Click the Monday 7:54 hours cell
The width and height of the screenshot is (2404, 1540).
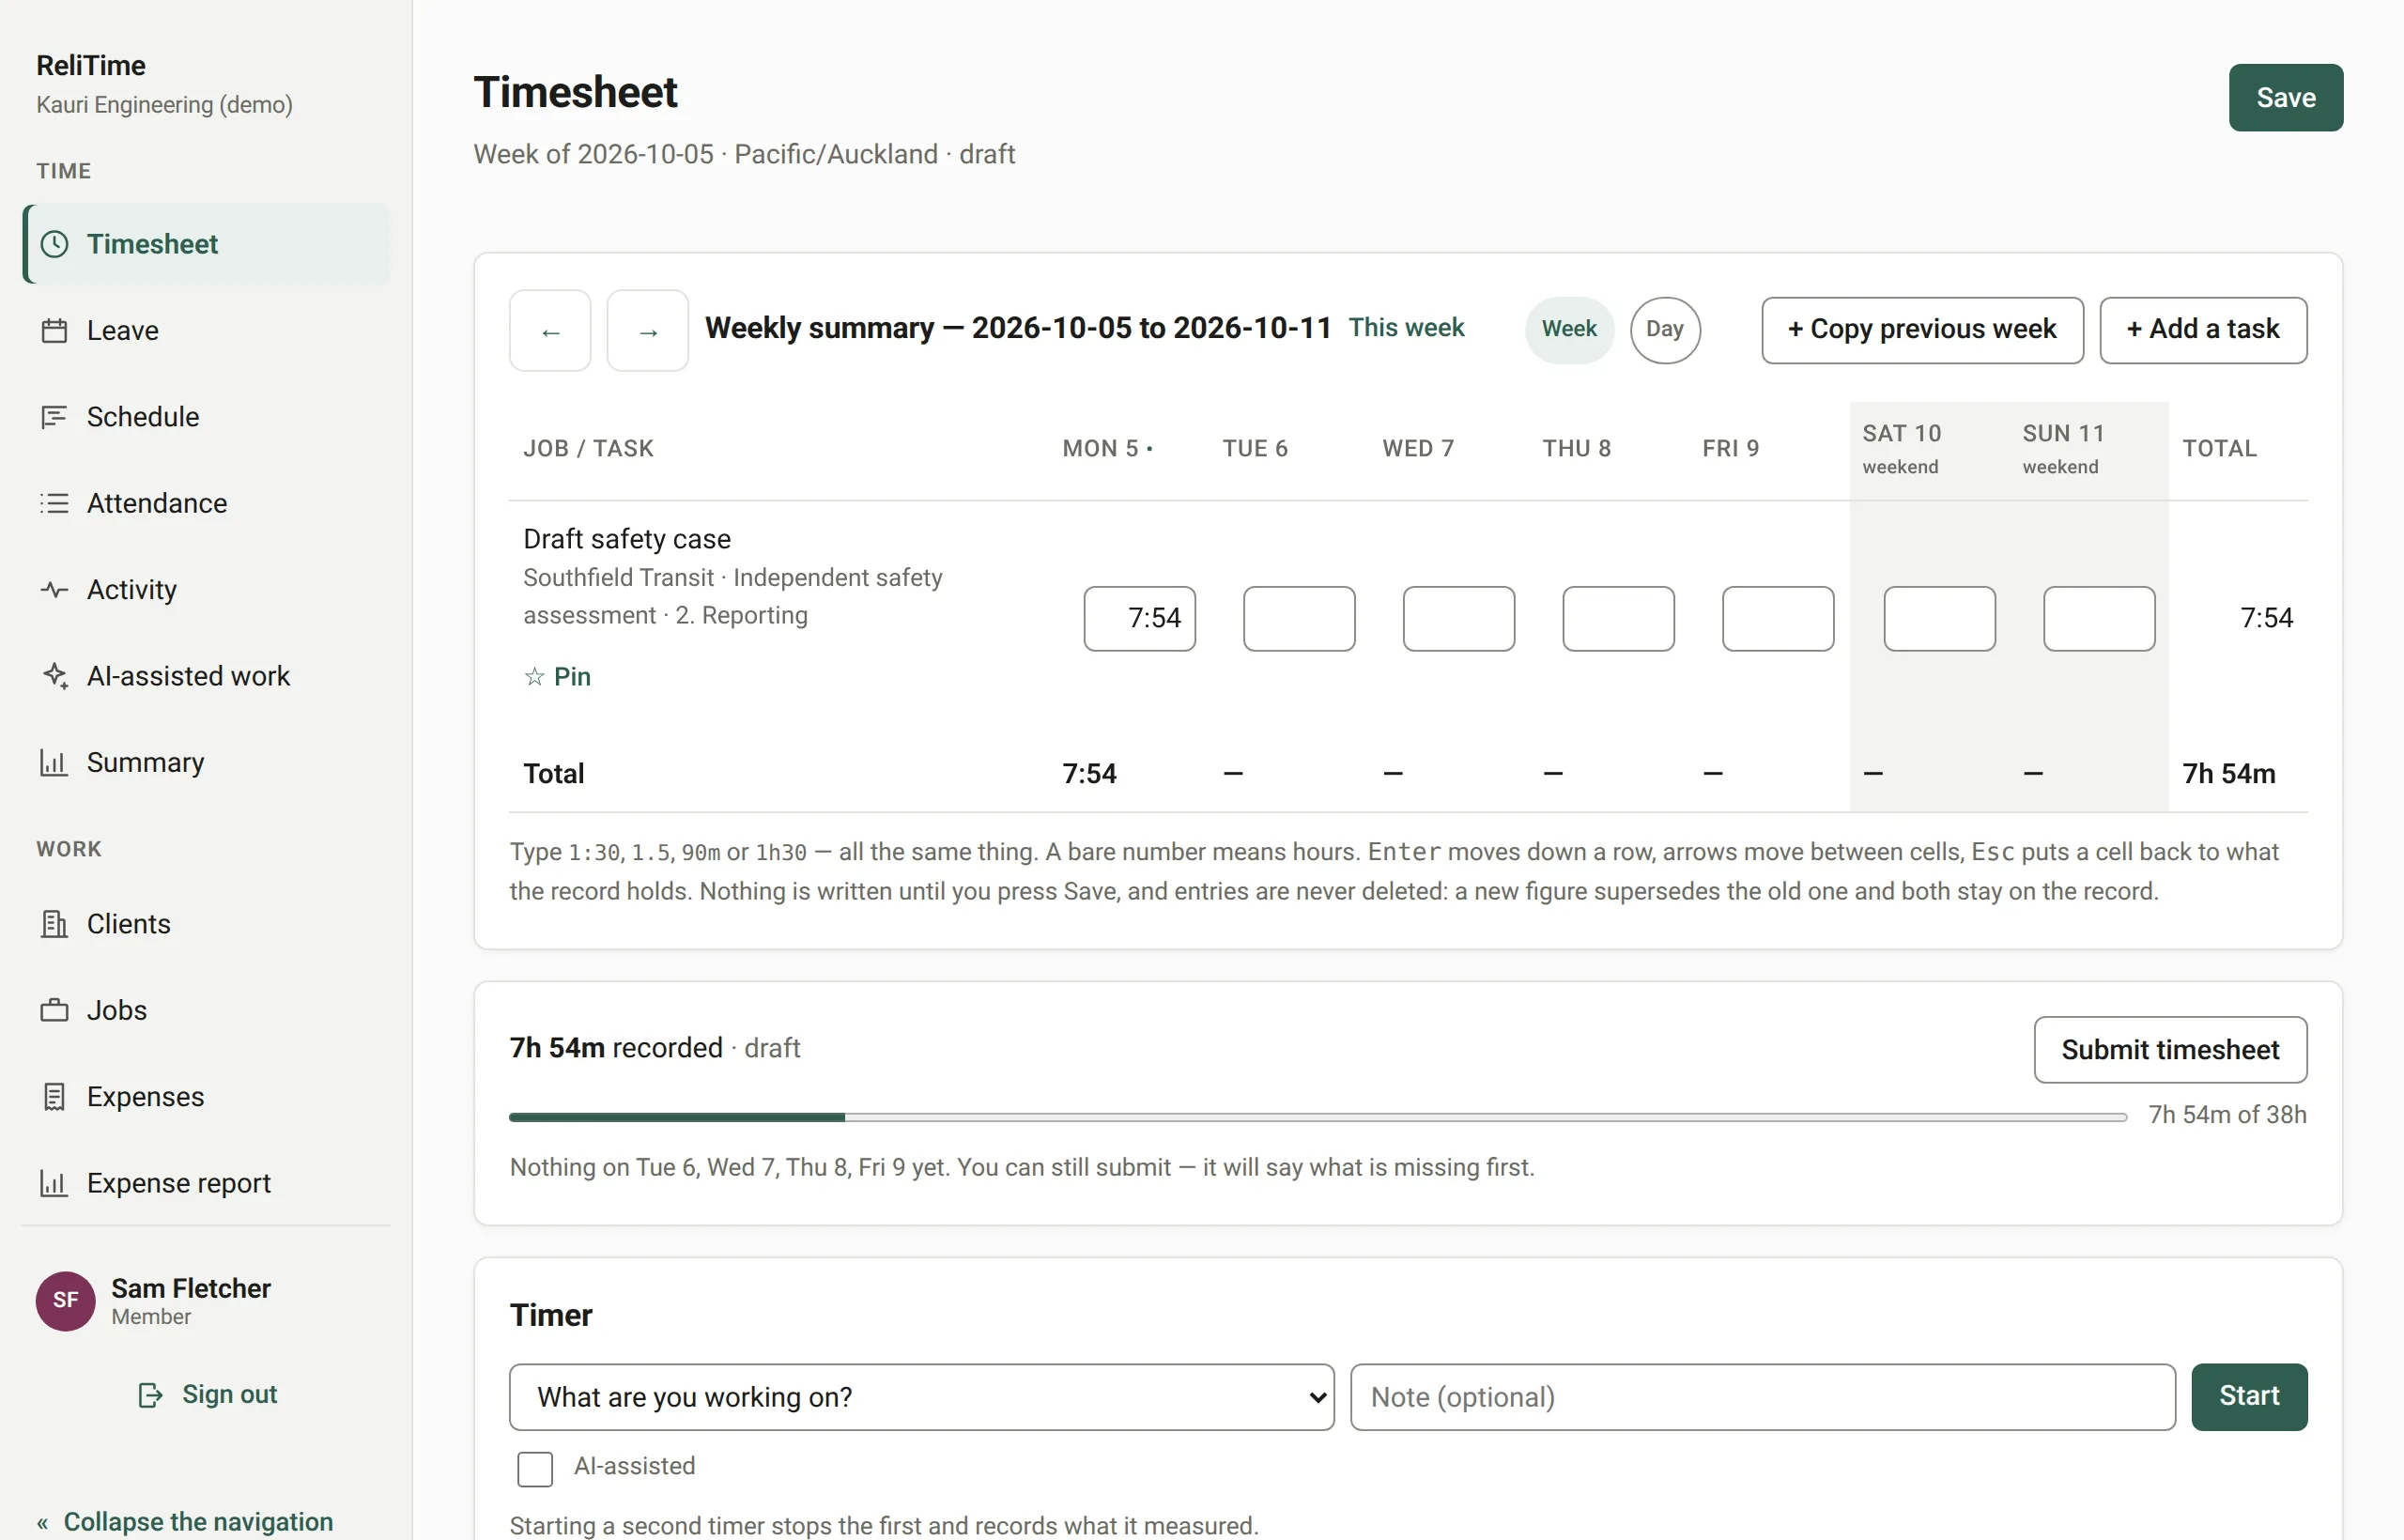[x=1140, y=619]
